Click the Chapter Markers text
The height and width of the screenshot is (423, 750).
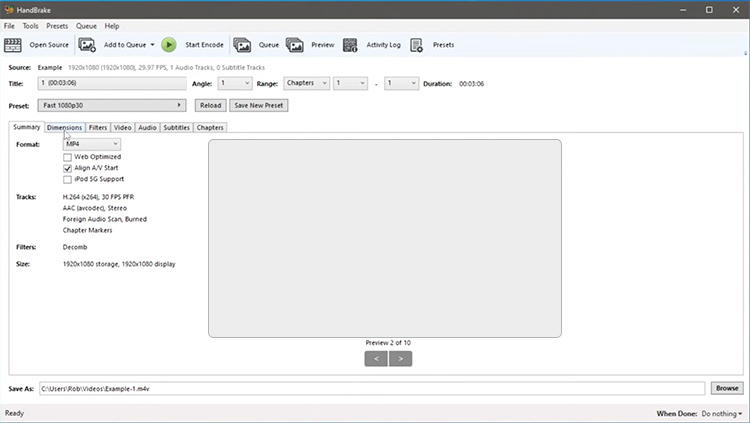click(x=88, y=230)
